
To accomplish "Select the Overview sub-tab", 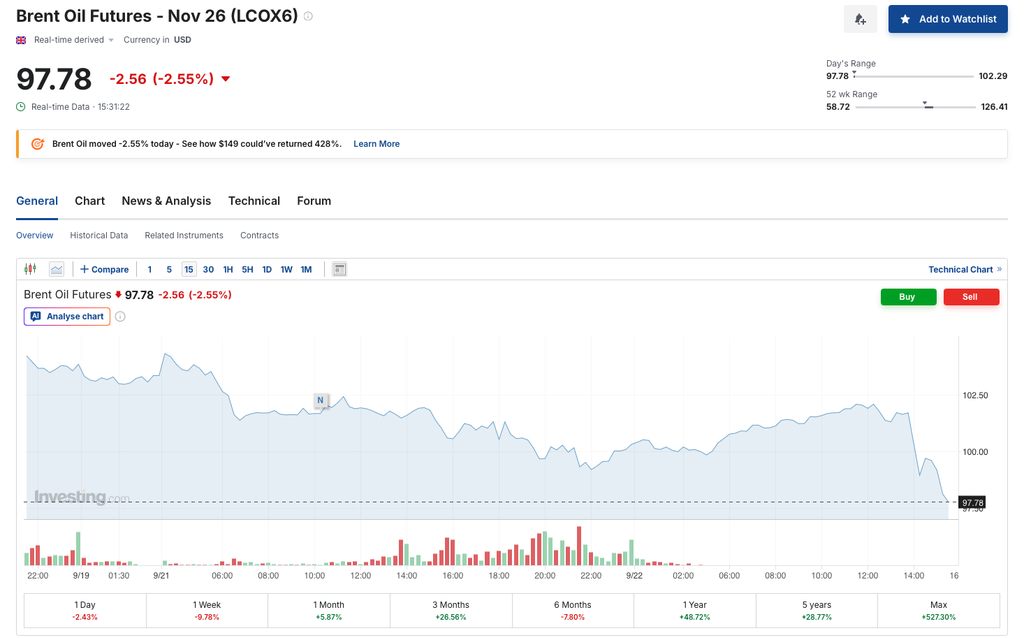I will click(35, 235).
